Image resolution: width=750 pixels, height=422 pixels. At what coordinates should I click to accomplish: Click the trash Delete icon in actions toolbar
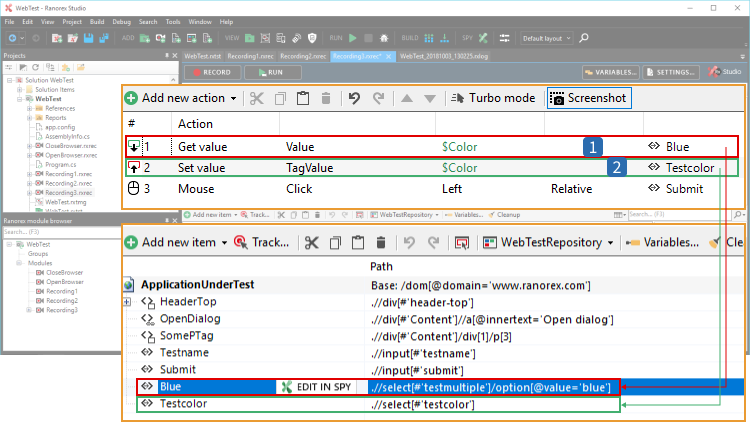(326, 98)
